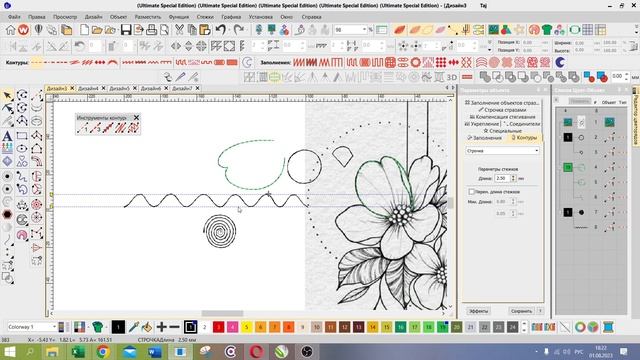640x360 pixels.
Task: Open the zoom percentage dropdown
Action: 364,30
